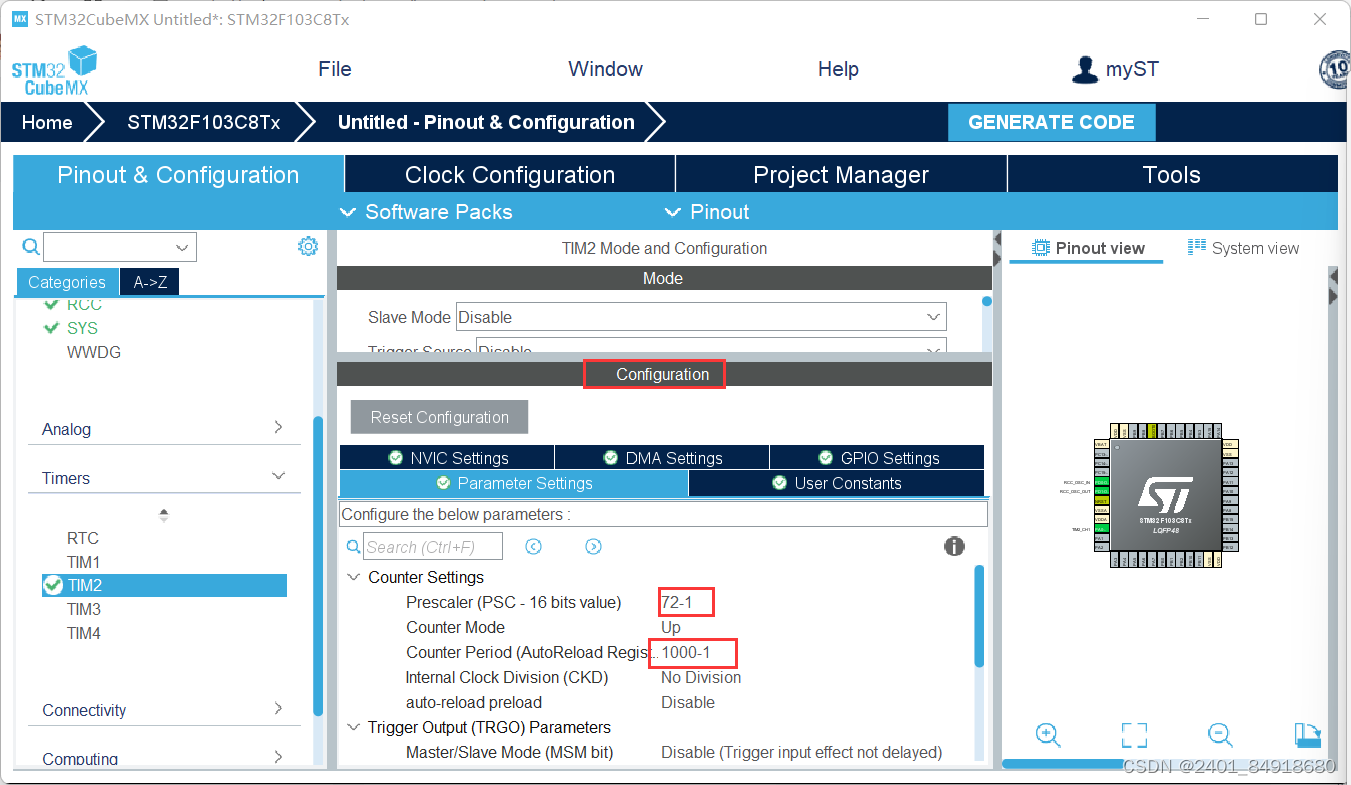Show parameter info icon
This screenshot has width=1351, height=785.
954,546
